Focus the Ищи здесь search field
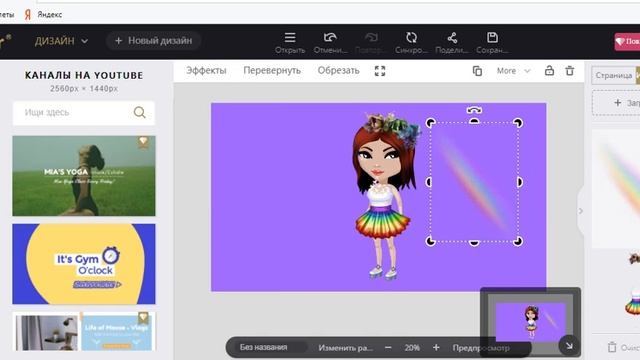Image resolution: width=640 pixels, height=360 pixels. click(x=84, y=113)
